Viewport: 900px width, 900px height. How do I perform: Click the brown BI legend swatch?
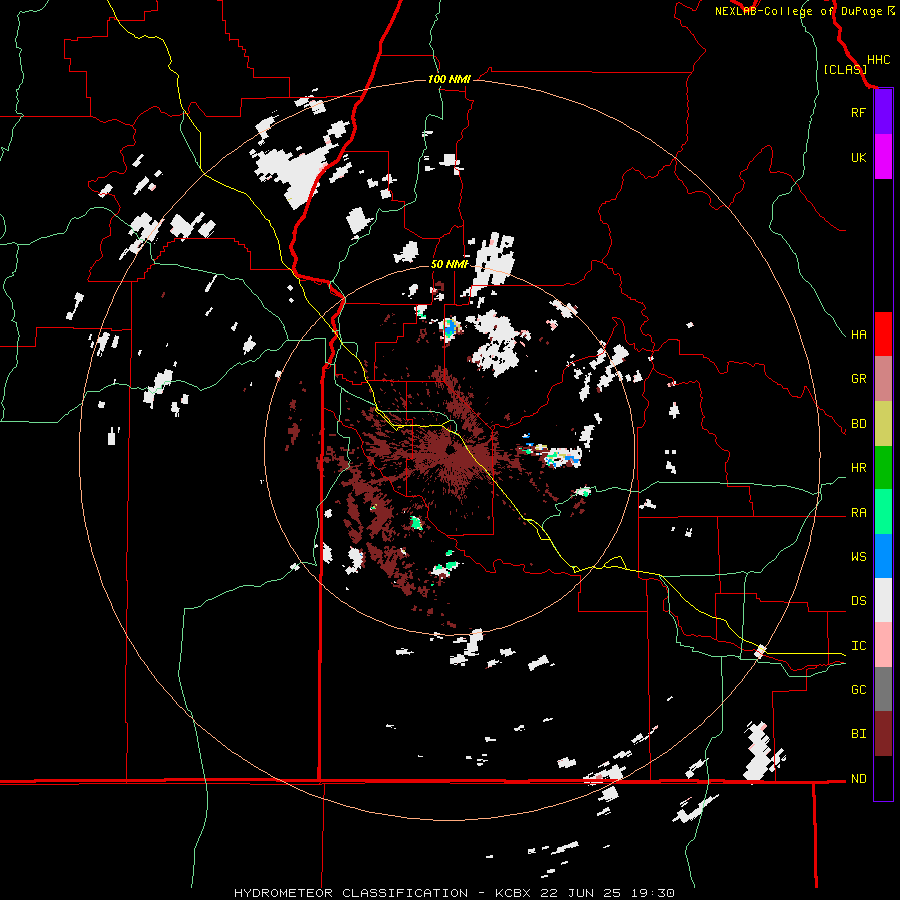[x=883, y=734]
